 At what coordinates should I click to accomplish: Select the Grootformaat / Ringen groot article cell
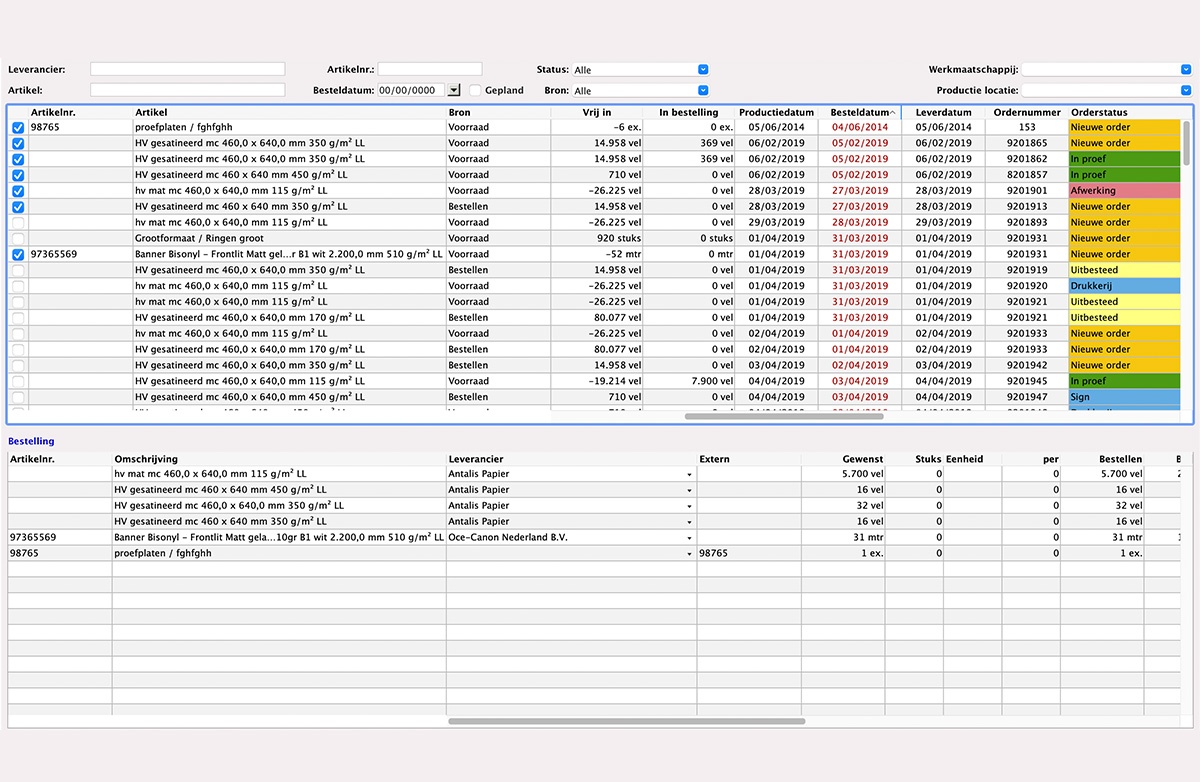pyautogui.click(x=290, y=239)
